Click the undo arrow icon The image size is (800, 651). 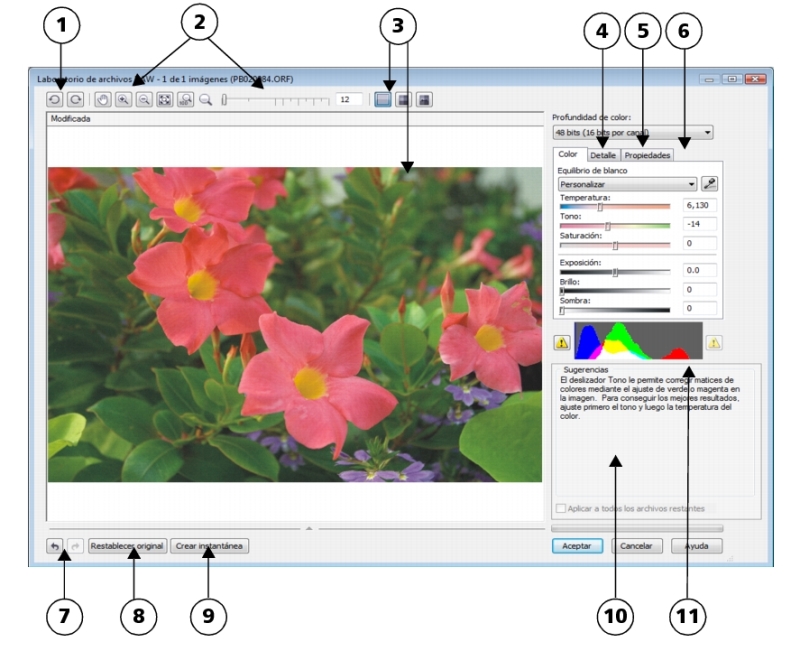54,547
